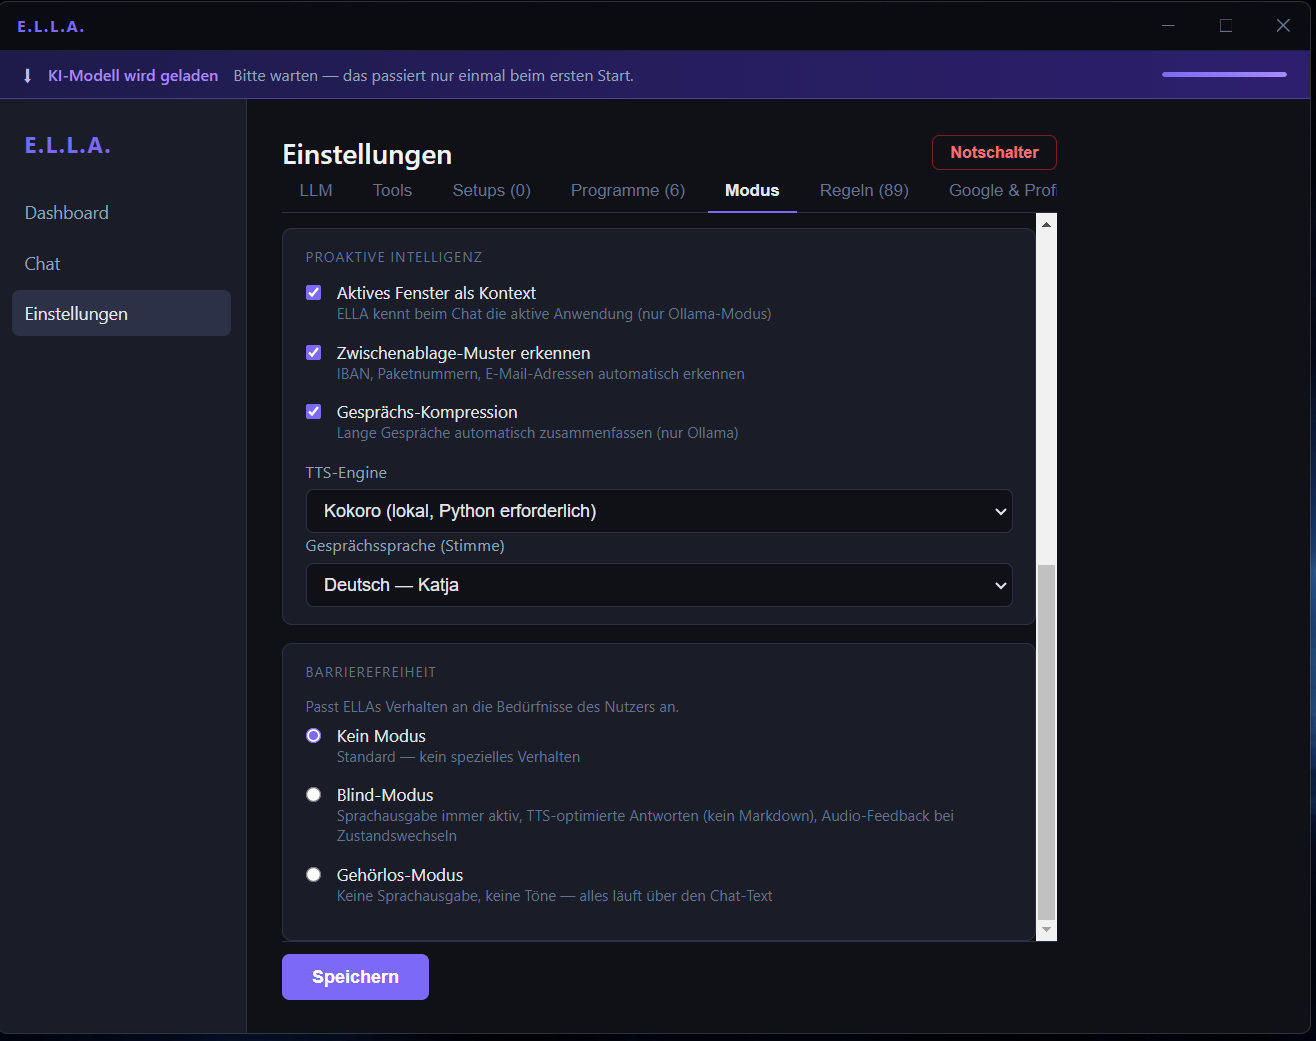Open the Gesprächssprache Deutsch — Katja dropdown

[659, 585]
